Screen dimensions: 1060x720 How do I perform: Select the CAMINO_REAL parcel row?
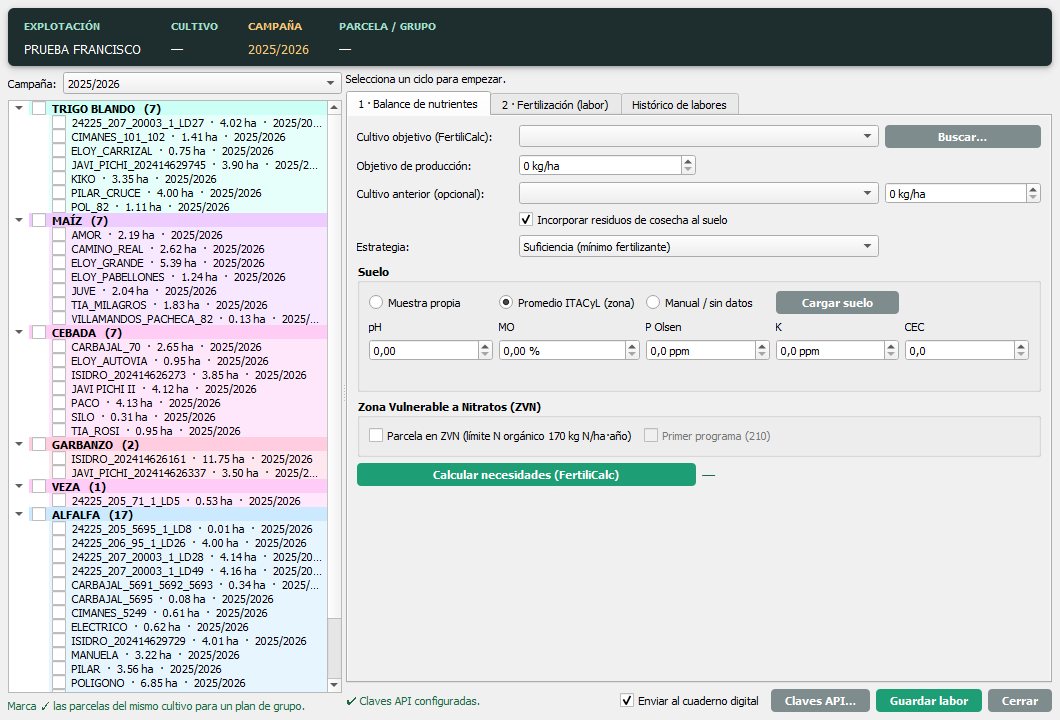point(189,249)
